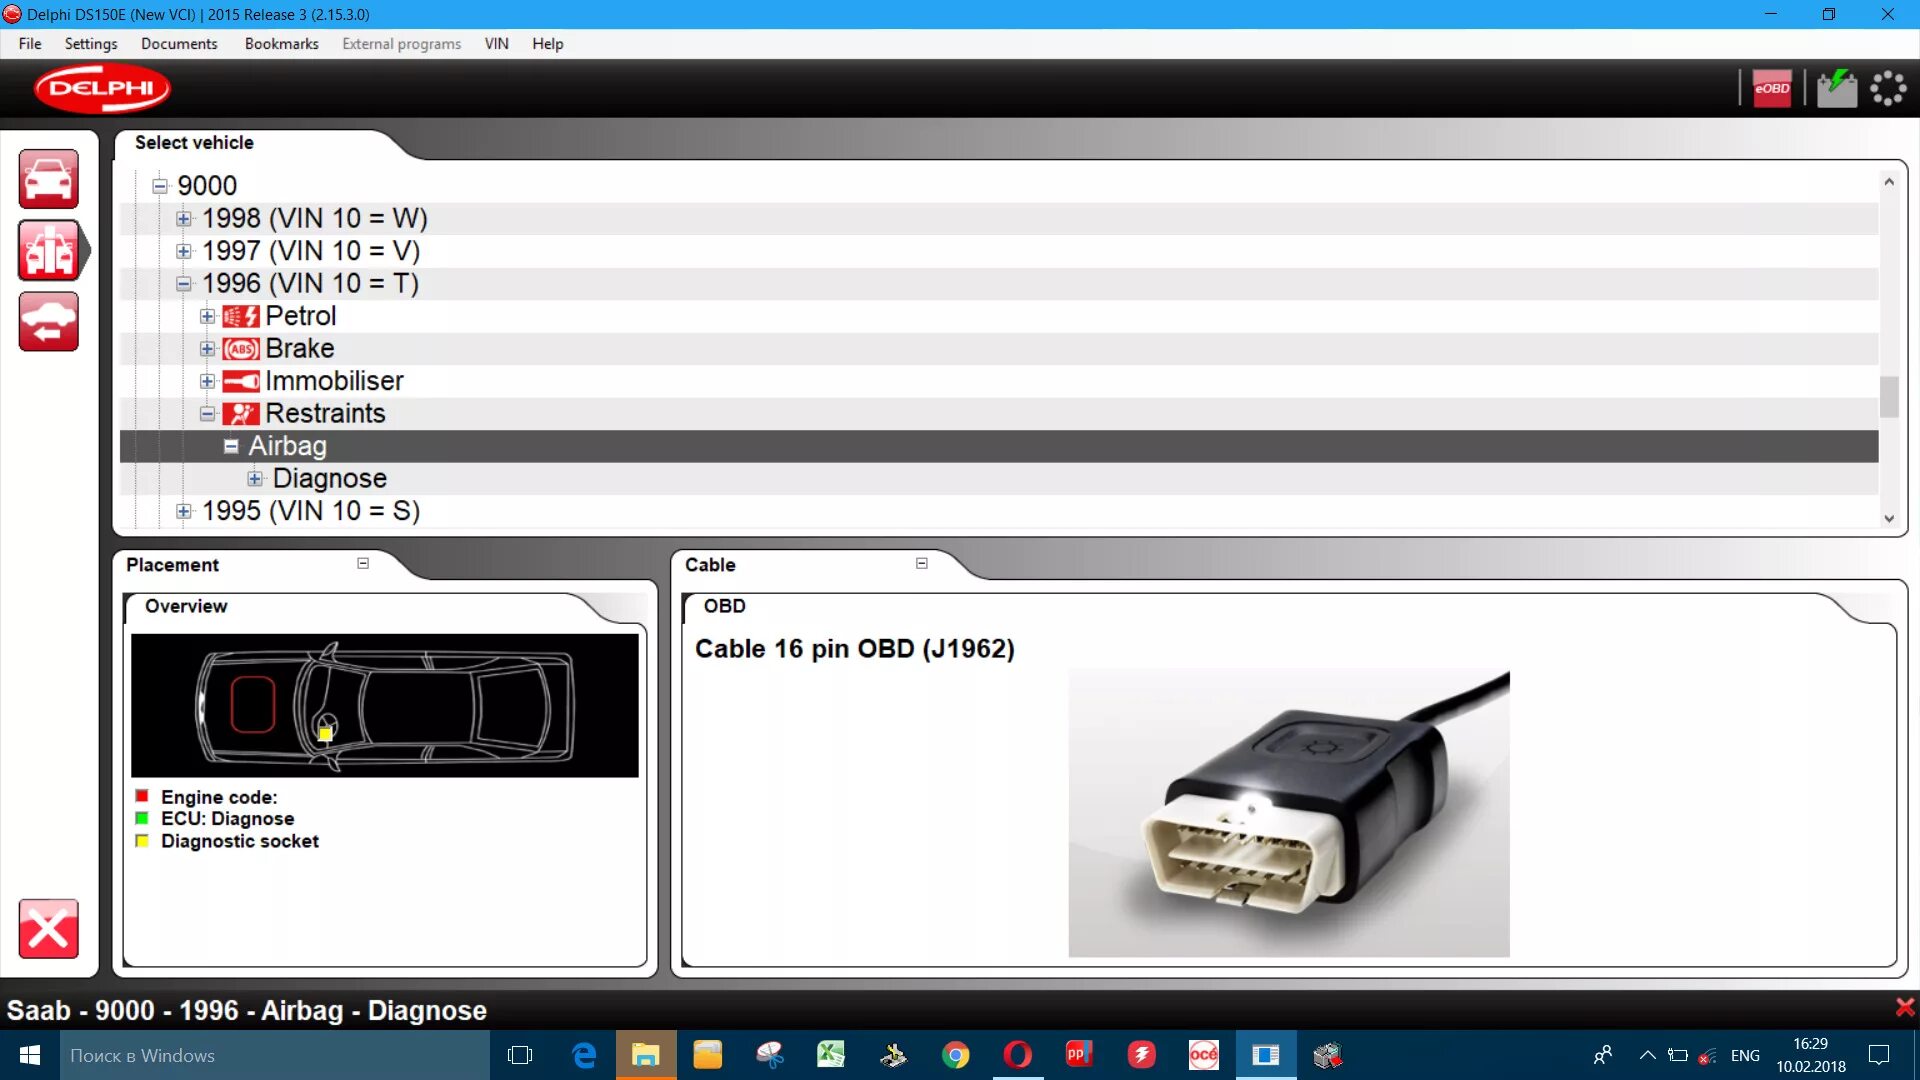
Task: Open Google Chrome from taskbar
Action: coord(955,1055)
